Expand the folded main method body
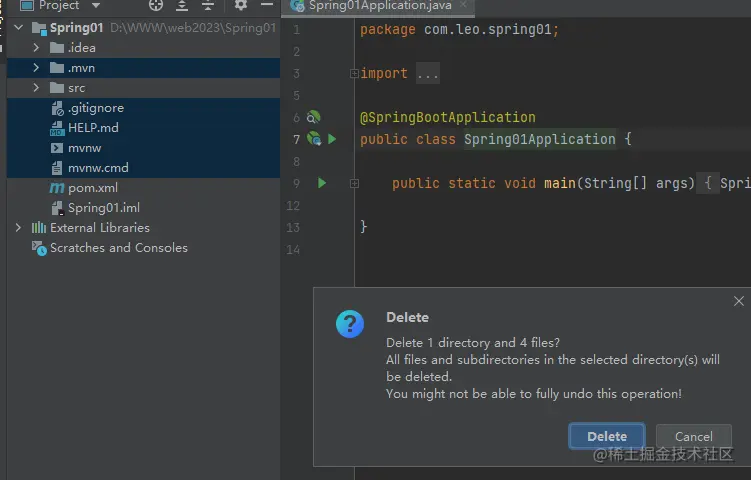 point(354,183)
